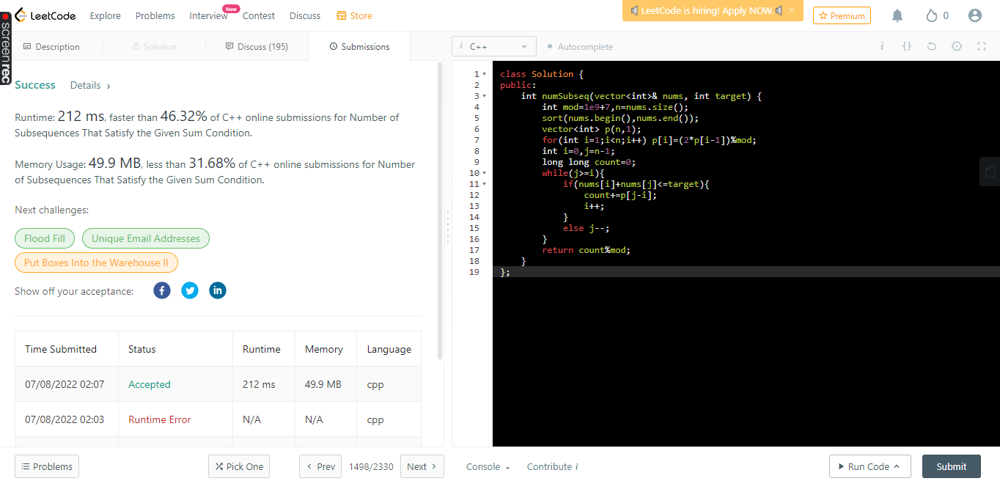Open the Discuss (195) tab
The height and width of the screenshot is (481, 1000).
pos(256,47)
